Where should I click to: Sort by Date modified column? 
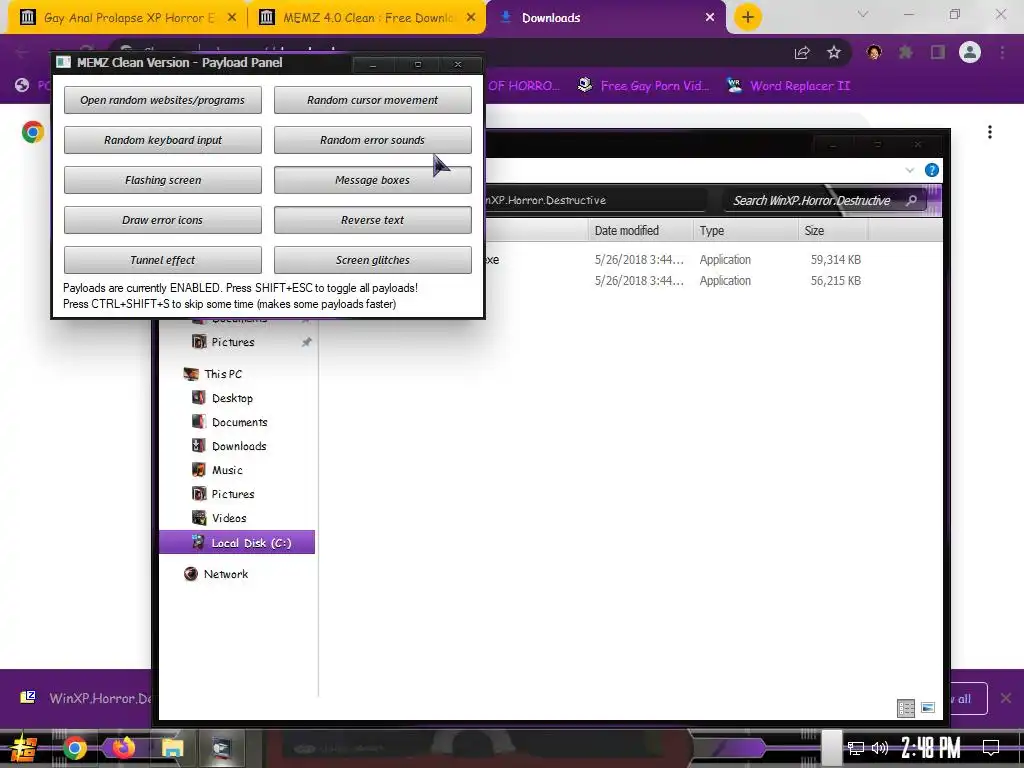tap(640, 231)
